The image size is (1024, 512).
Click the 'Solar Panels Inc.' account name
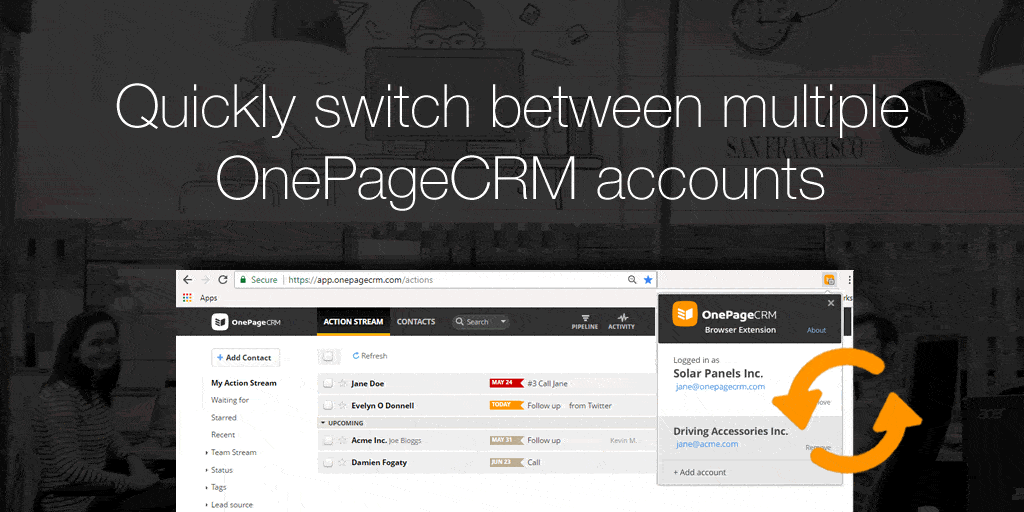click(718, 374)
